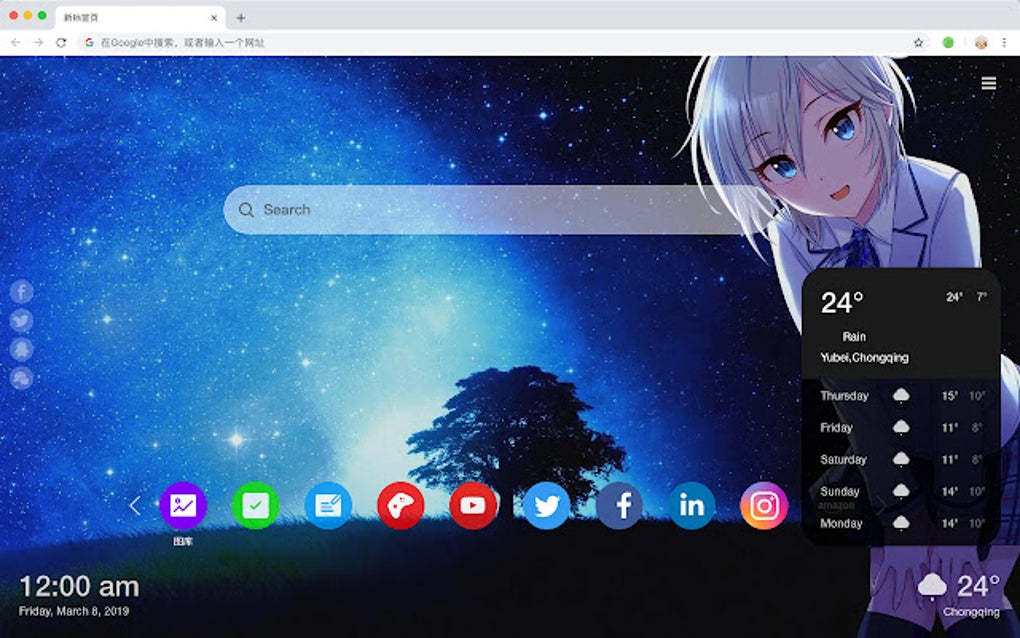This screenshot has width=1020, height=638.
Task: Open the purple gallery shortcut icon
Action: tap(183, 505)
